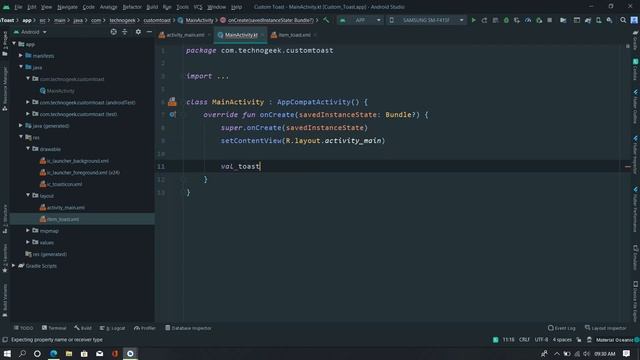
Task: Click the Collapse All icon in the Project panel
Action: pyautogui.click(x=125, y=32)
